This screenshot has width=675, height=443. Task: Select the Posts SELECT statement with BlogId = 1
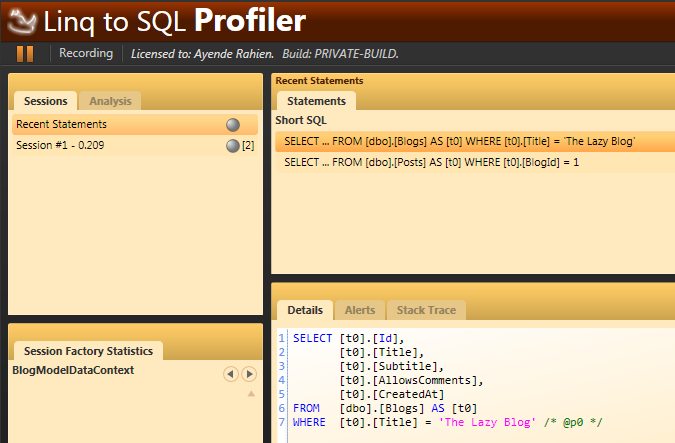[475, 162]
